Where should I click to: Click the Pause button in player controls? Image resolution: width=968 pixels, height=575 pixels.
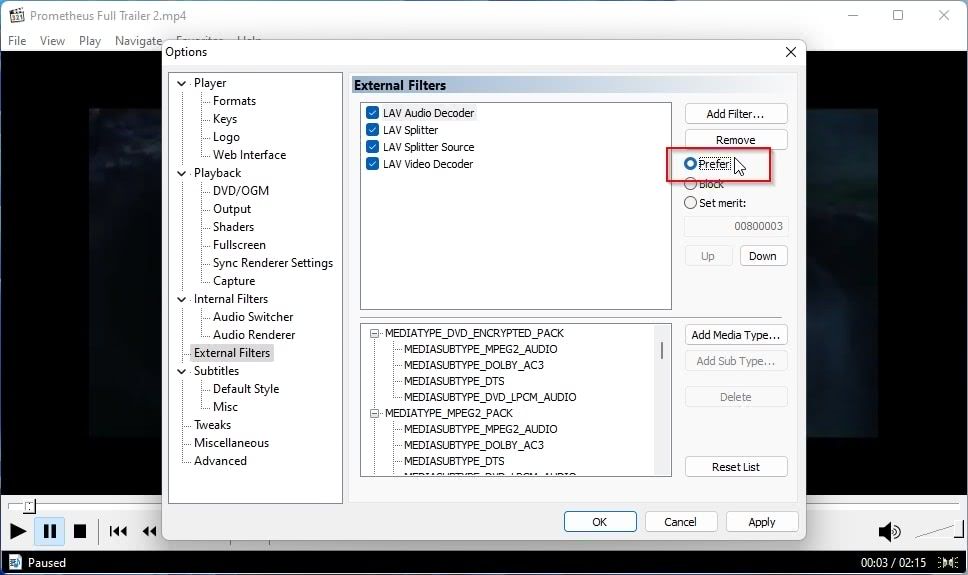pos(49,531)
